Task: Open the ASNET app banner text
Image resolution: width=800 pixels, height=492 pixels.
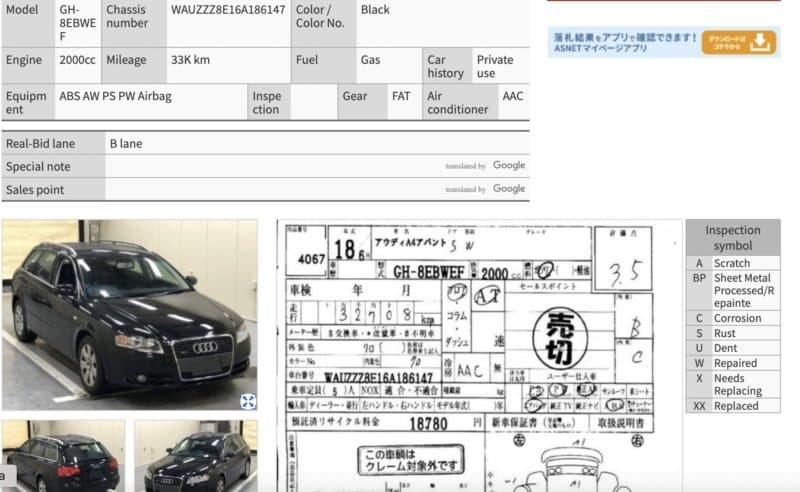Action: [625, 42]
